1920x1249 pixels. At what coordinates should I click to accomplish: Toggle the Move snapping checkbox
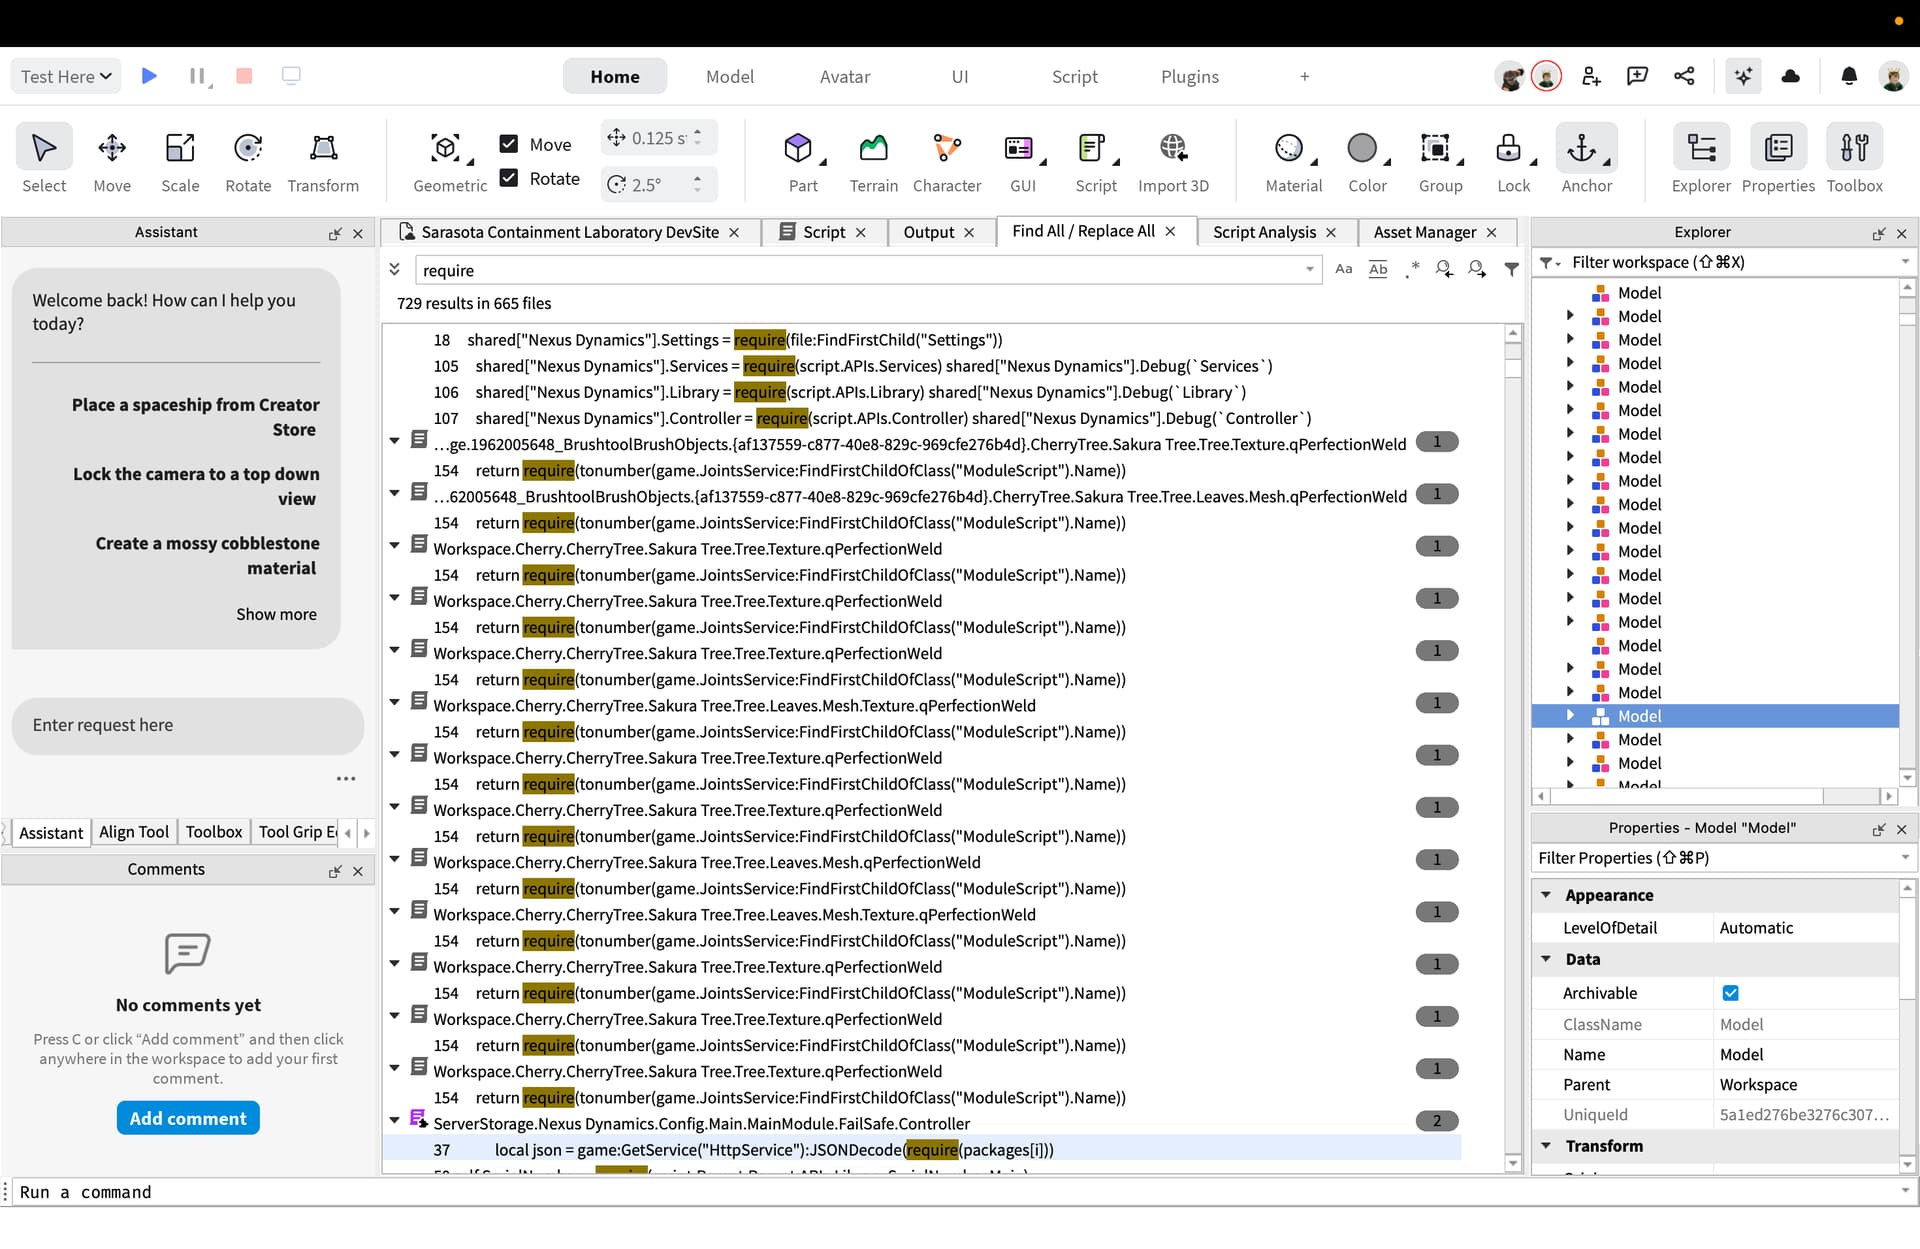(509, 144)
